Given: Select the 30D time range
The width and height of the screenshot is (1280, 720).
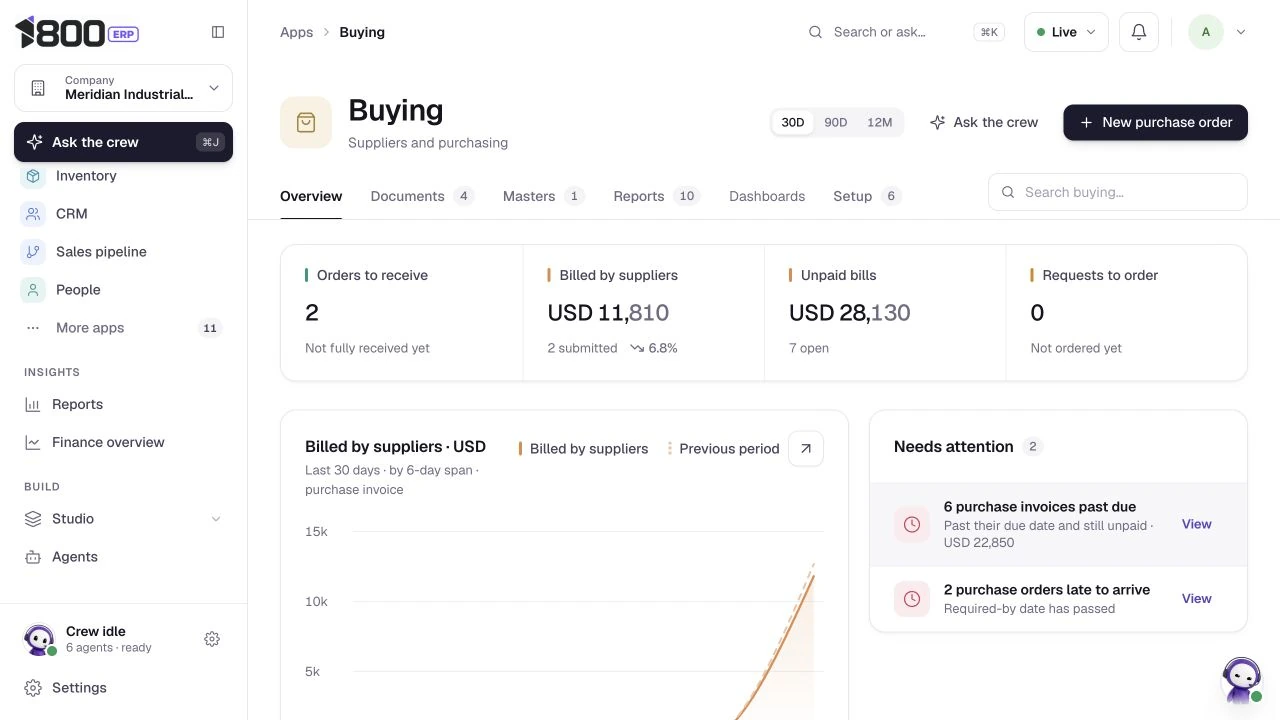Looking at the screenshot, I should click(793, 122).
